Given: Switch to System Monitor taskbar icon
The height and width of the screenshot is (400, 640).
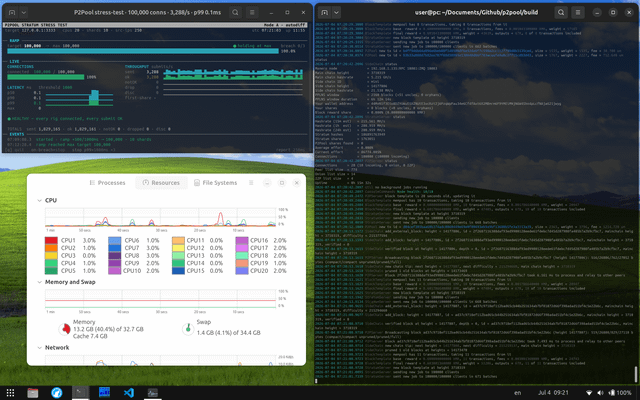Looking at the screenshot, I should click(x=153, y=393).
